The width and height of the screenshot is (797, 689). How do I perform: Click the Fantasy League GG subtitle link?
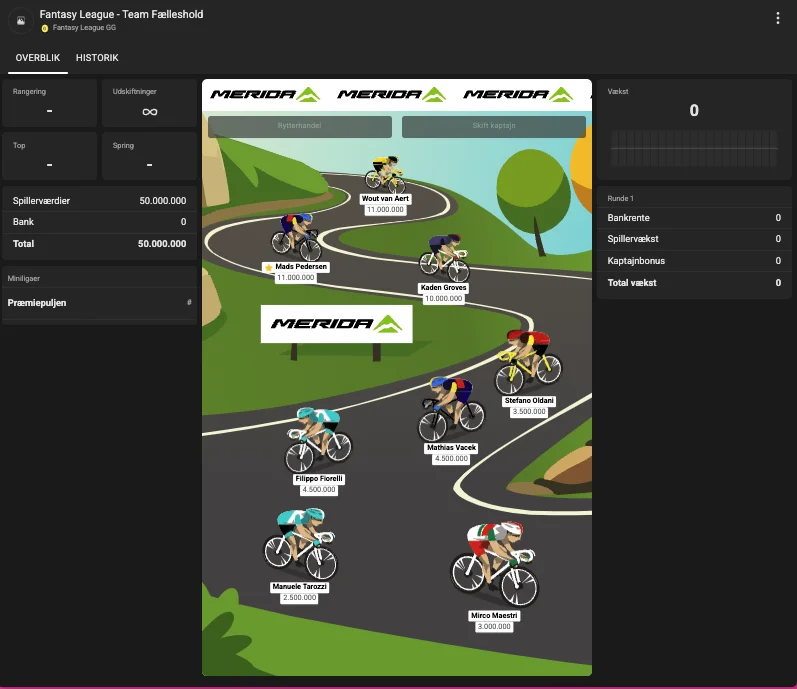tap(84, 28)
